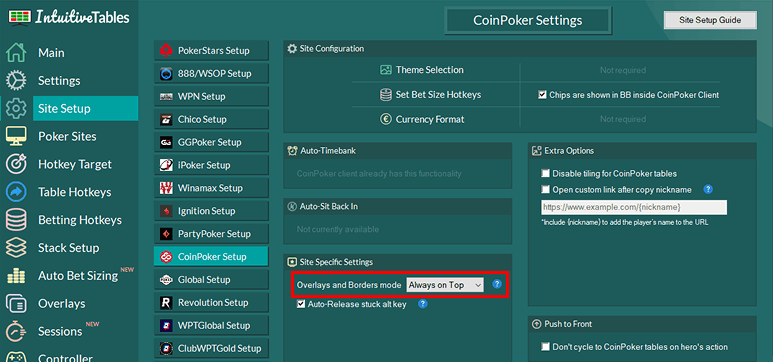This screenshot has width=775, height=362.
Task: Click the Theme Selection label
Action: (x=429, y=70)
